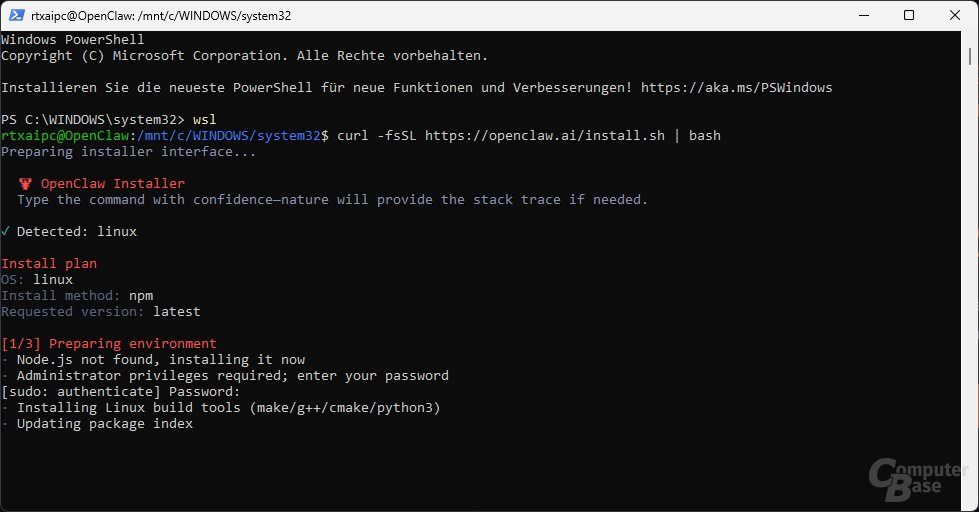Click the red OpenClaw lobster icon
This screenshot has height=512, width=979.
25,184
